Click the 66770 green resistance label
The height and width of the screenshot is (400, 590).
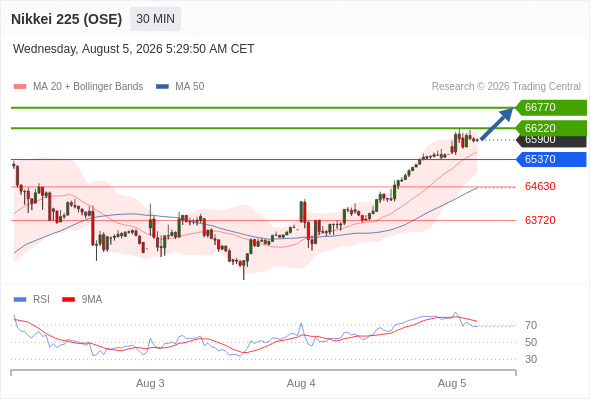pos(551,107)
